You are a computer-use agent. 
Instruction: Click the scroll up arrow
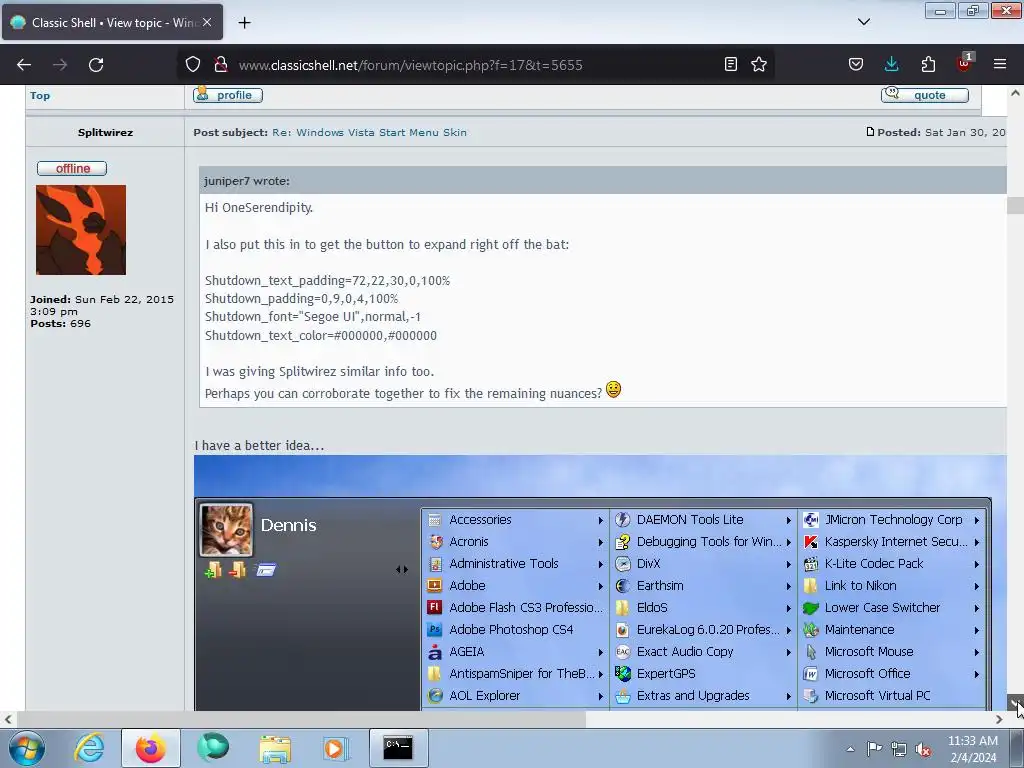coord(1015,93)
